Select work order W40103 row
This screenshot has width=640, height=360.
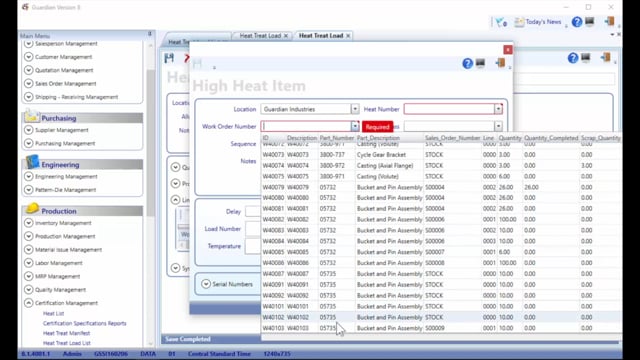[x=441, y=328]
